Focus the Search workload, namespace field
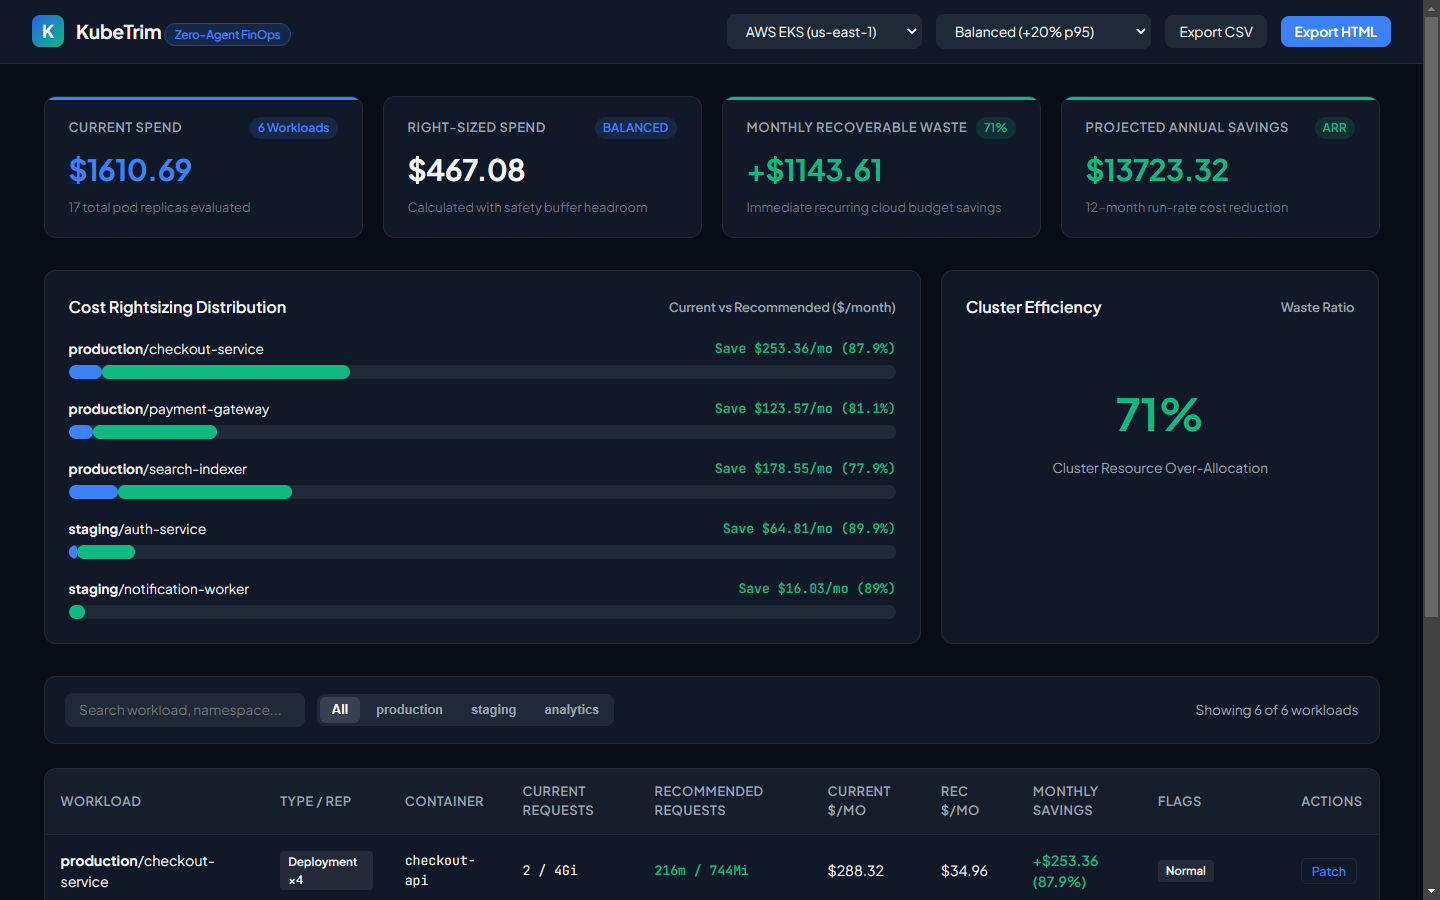This screenshot has width=1440, height=900. 185,710
